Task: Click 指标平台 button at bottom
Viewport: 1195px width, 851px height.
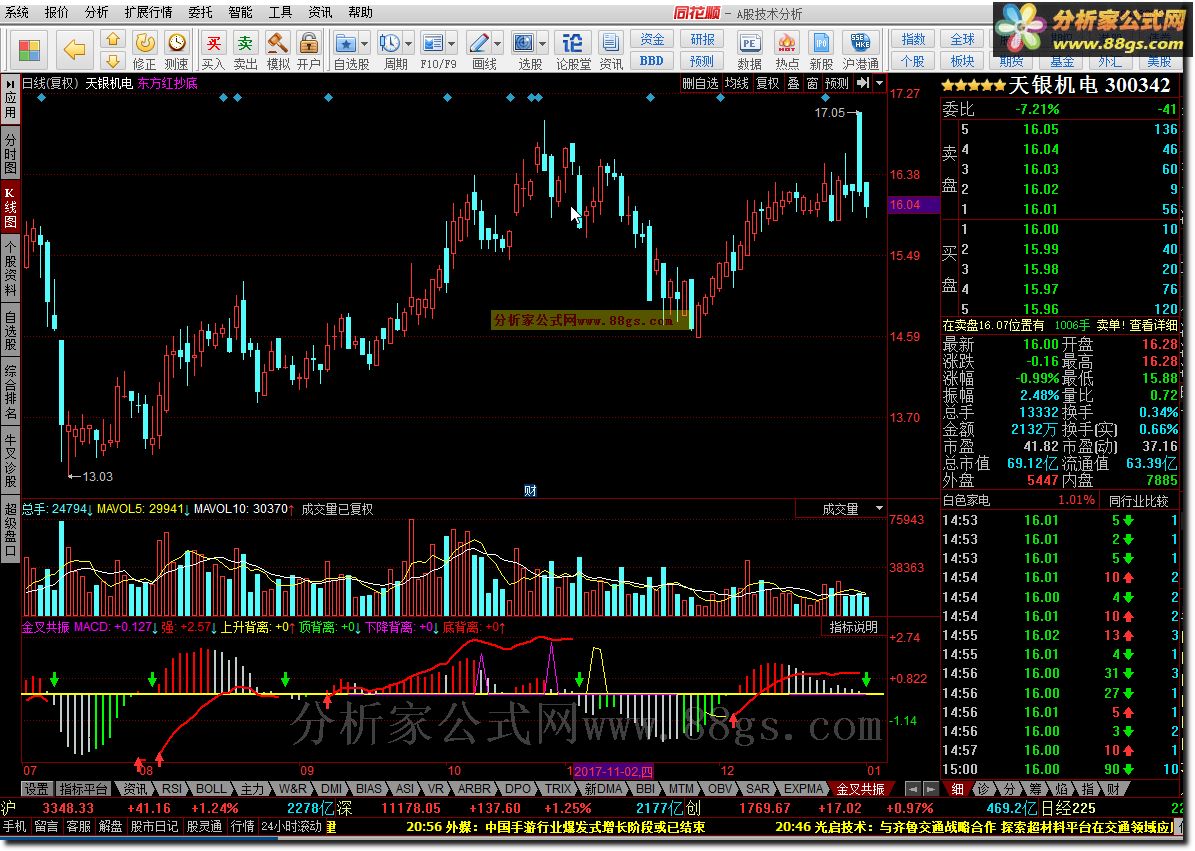Action: [x=84, y=789]
